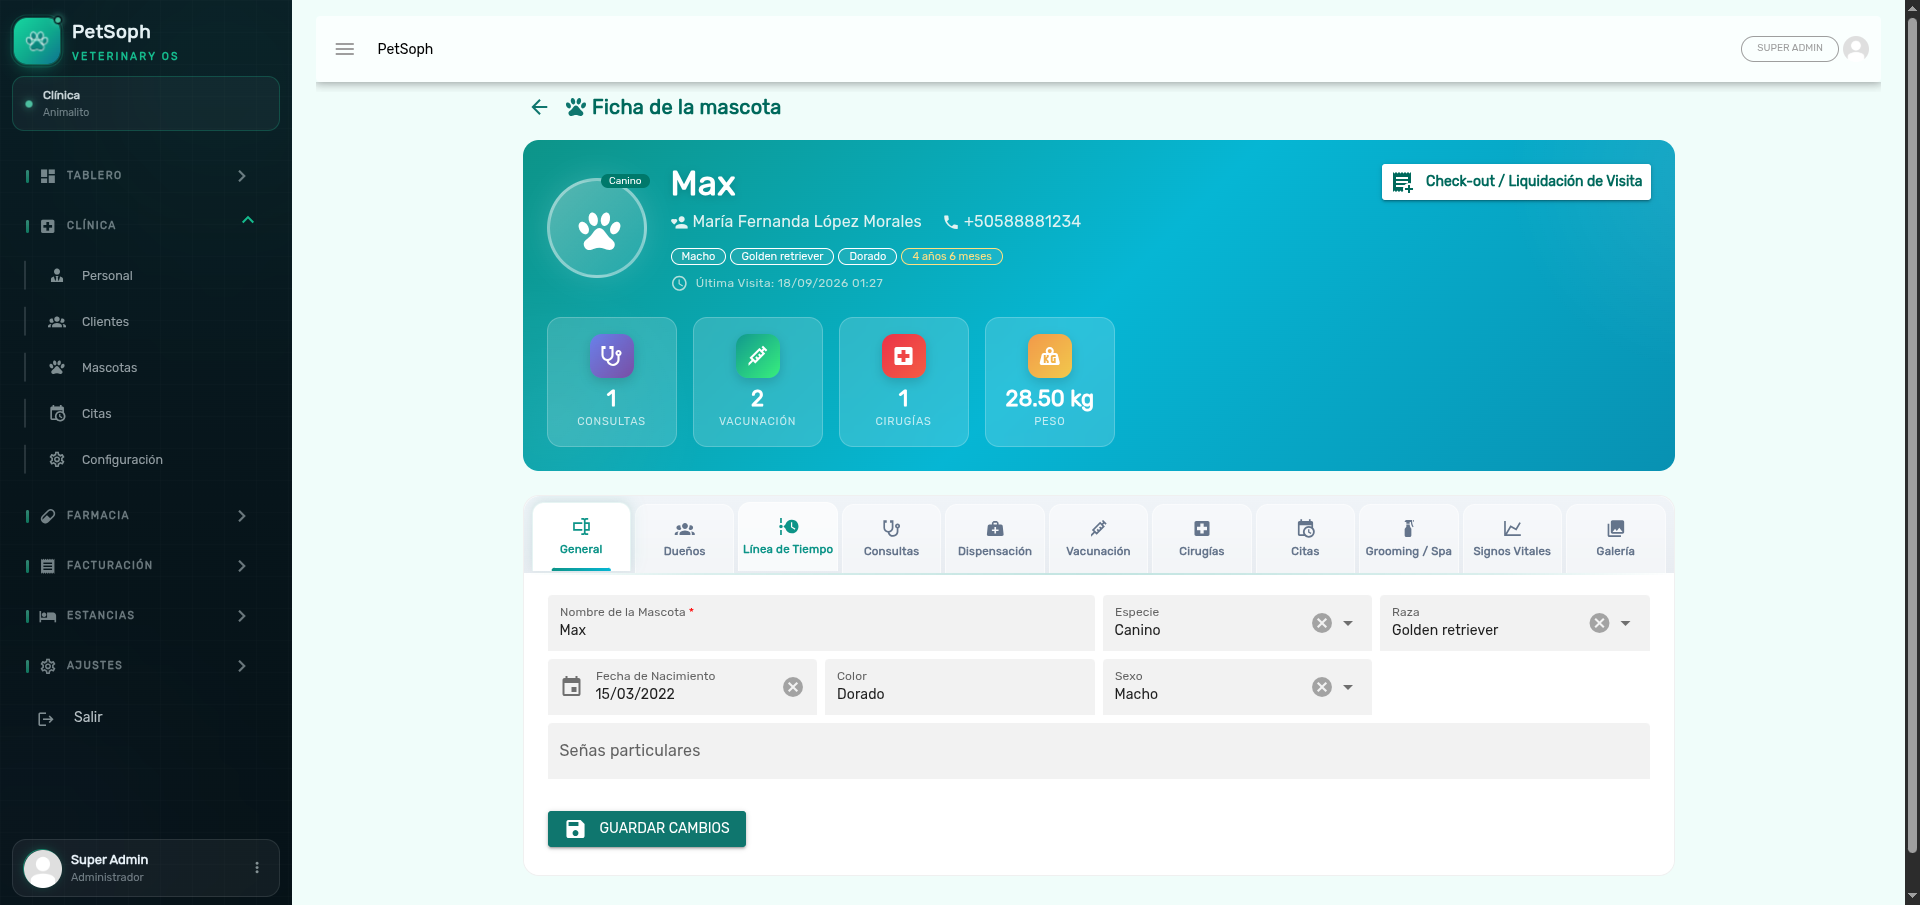Screen dimensions: 1920x905
Task: Open the Grooming / Spa tab
Action: [x=1408, y=539]
